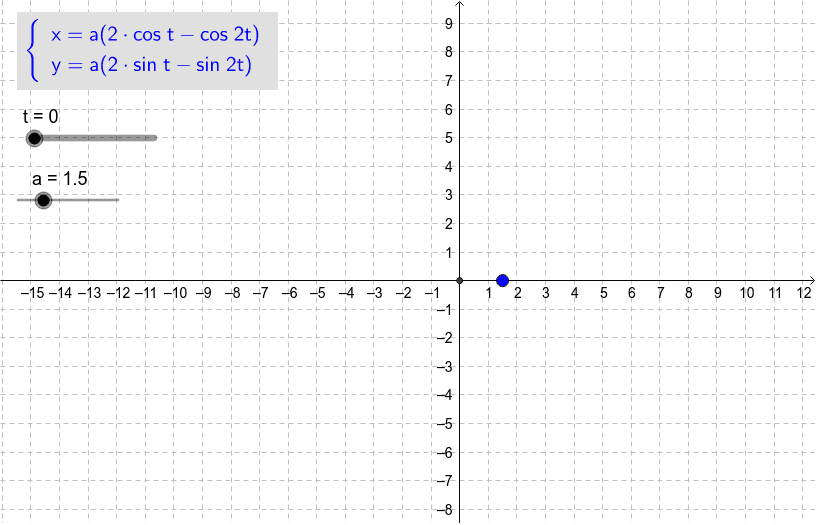Click the y-axis label '5'
817x525 pixels.
449,138
